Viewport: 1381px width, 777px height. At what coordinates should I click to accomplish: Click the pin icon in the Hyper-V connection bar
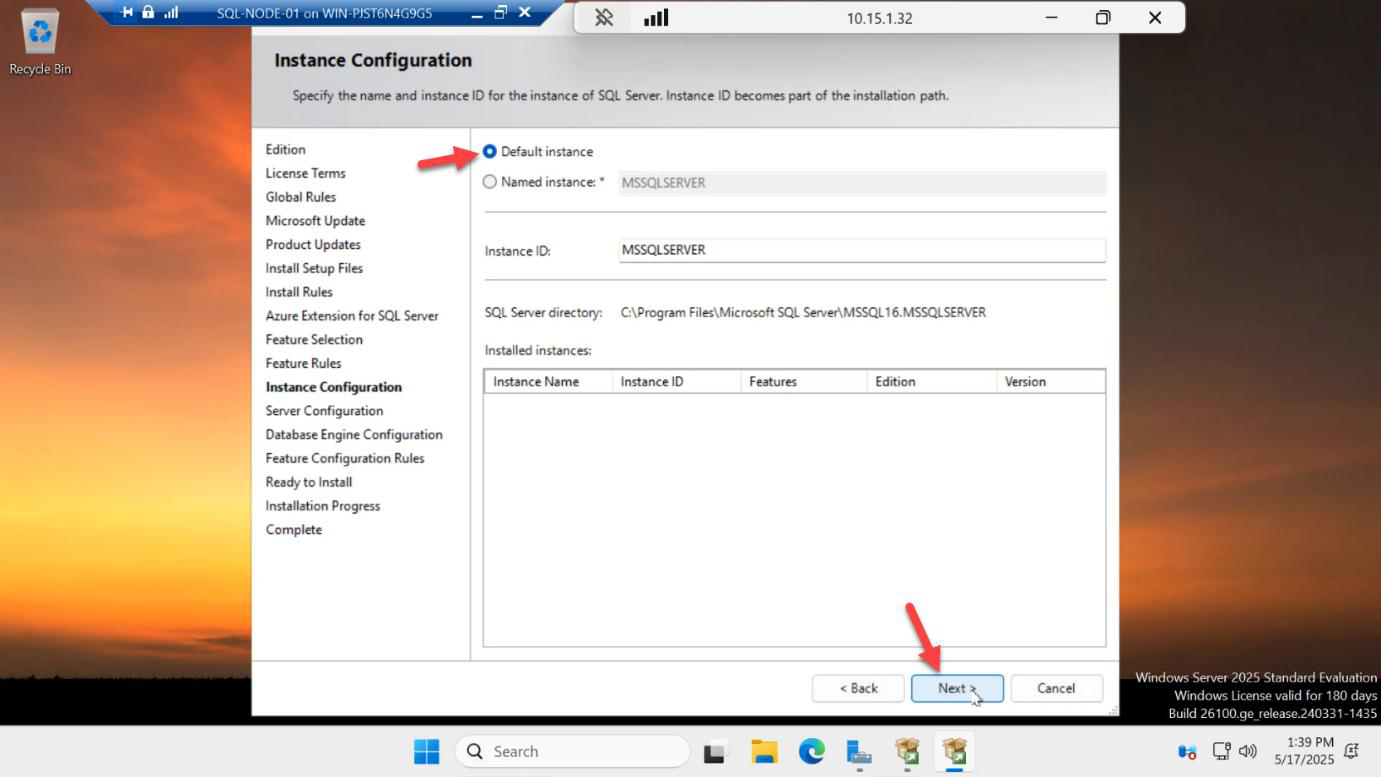[127, 13]
